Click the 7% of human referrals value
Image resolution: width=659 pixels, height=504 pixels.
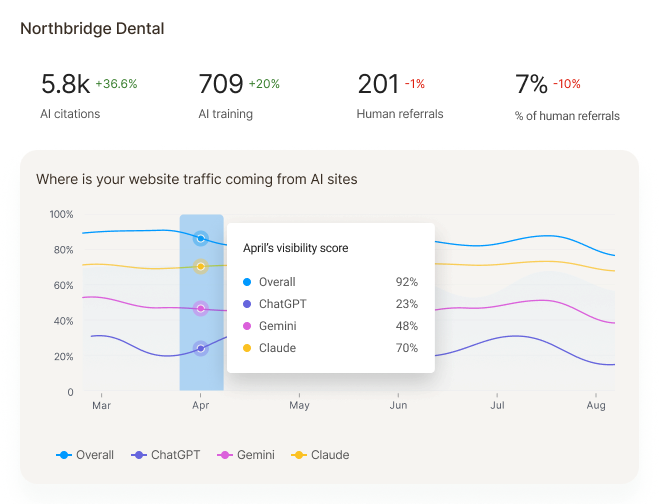531,84
